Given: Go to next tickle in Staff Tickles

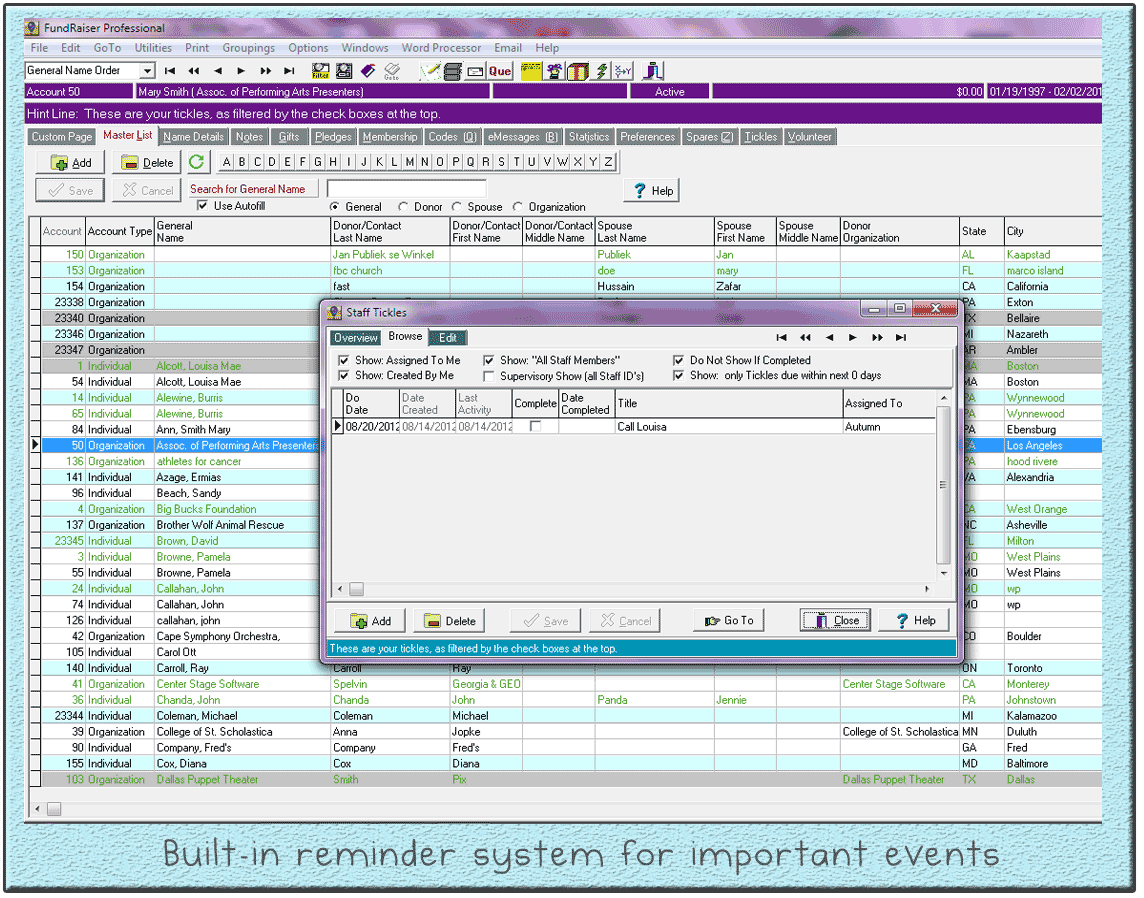Looking at the screenshot, I should point(854,338).
